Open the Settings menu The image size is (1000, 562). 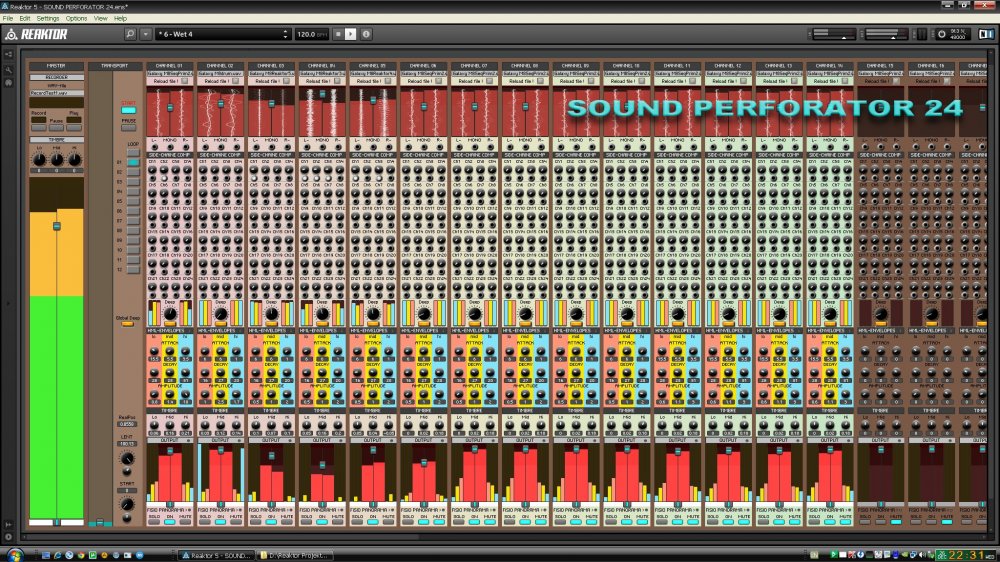(x=48, y=18)
